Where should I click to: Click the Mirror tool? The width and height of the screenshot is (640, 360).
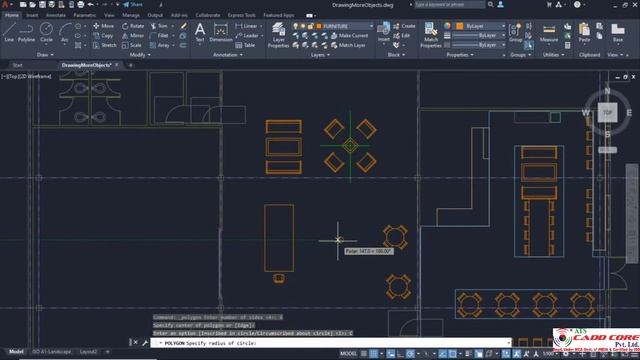pos(133,36)
